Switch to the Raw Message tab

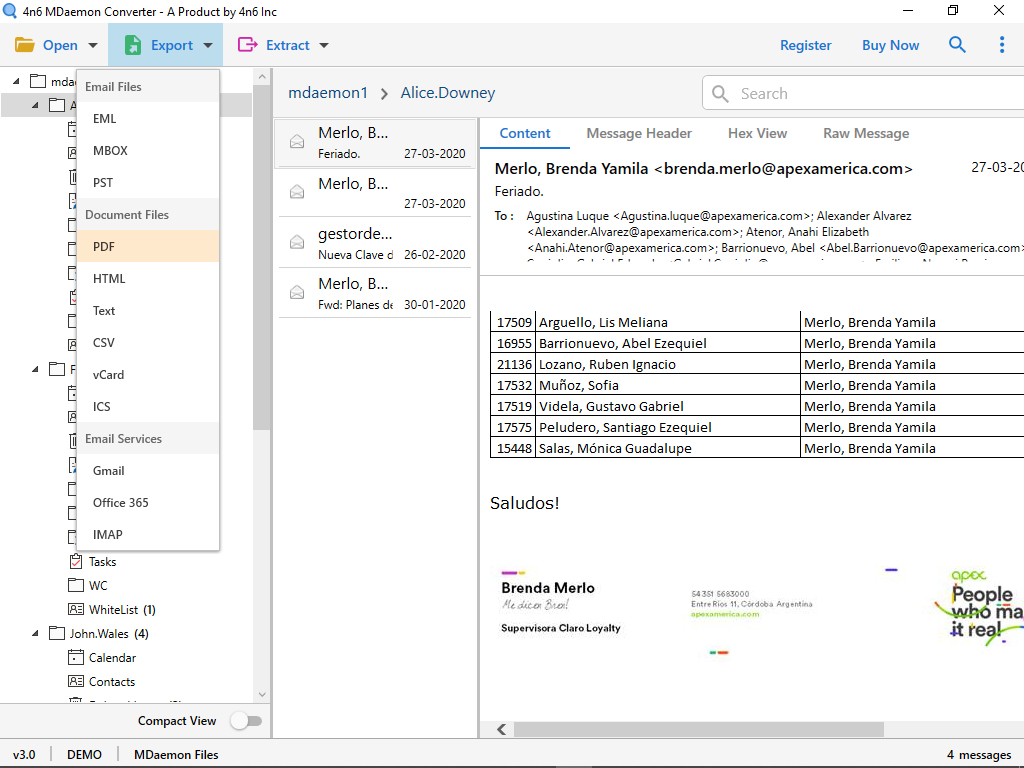866,133
